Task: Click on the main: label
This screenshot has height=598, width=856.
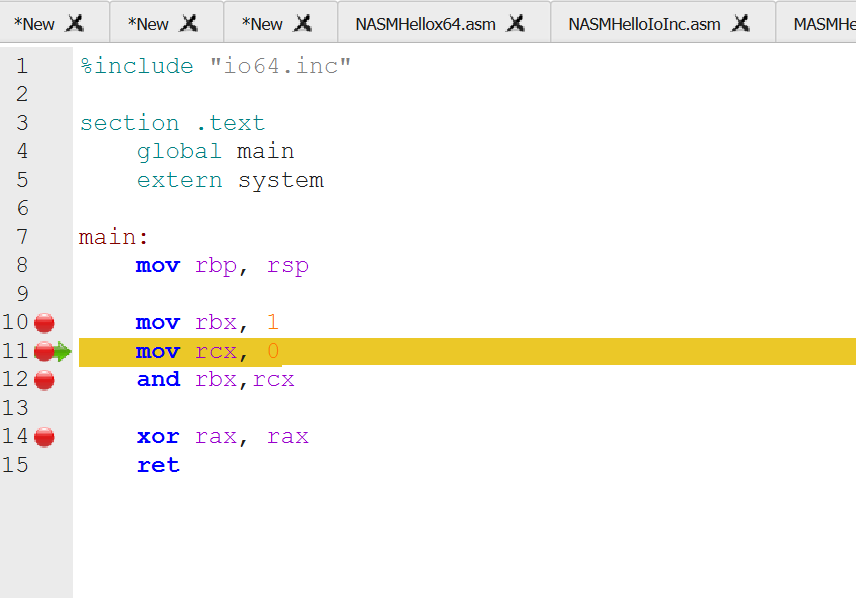Action: [x=113, y=238]
